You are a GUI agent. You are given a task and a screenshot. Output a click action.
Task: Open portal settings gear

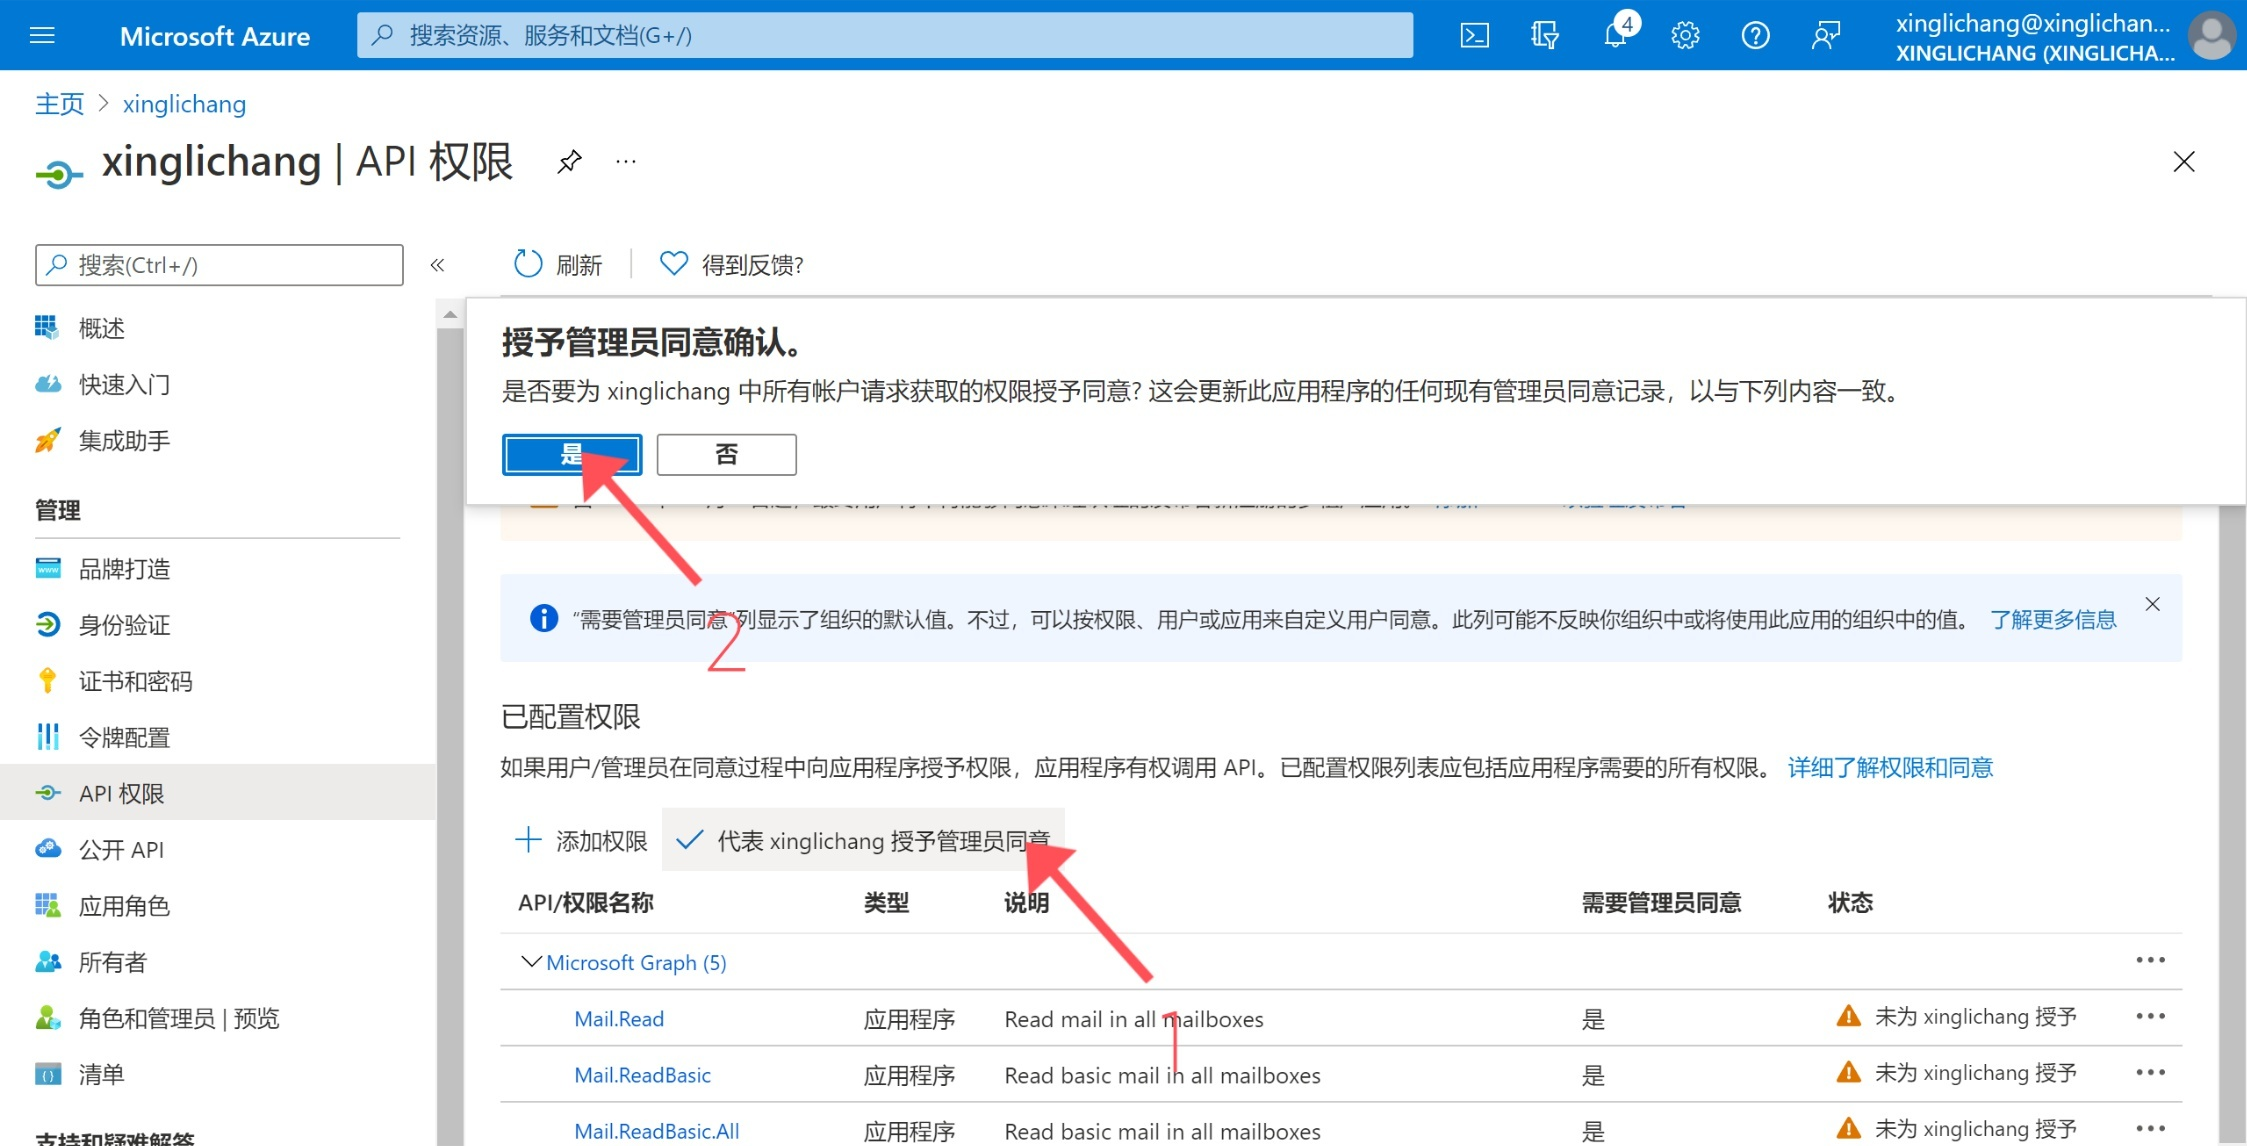1685,36
